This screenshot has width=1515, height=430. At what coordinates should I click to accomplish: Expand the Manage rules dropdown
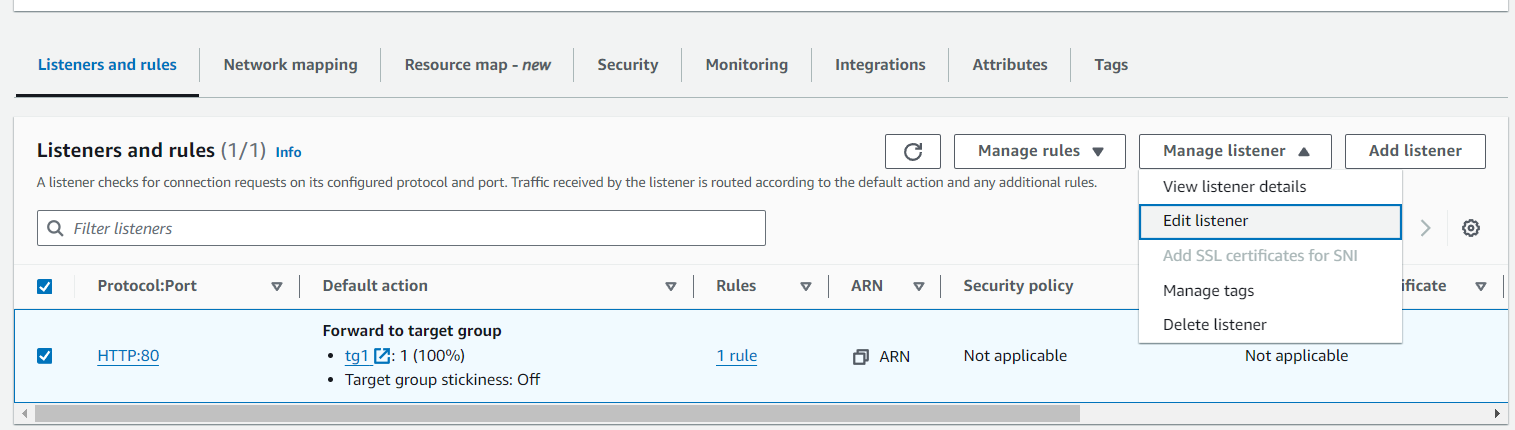1039,151
